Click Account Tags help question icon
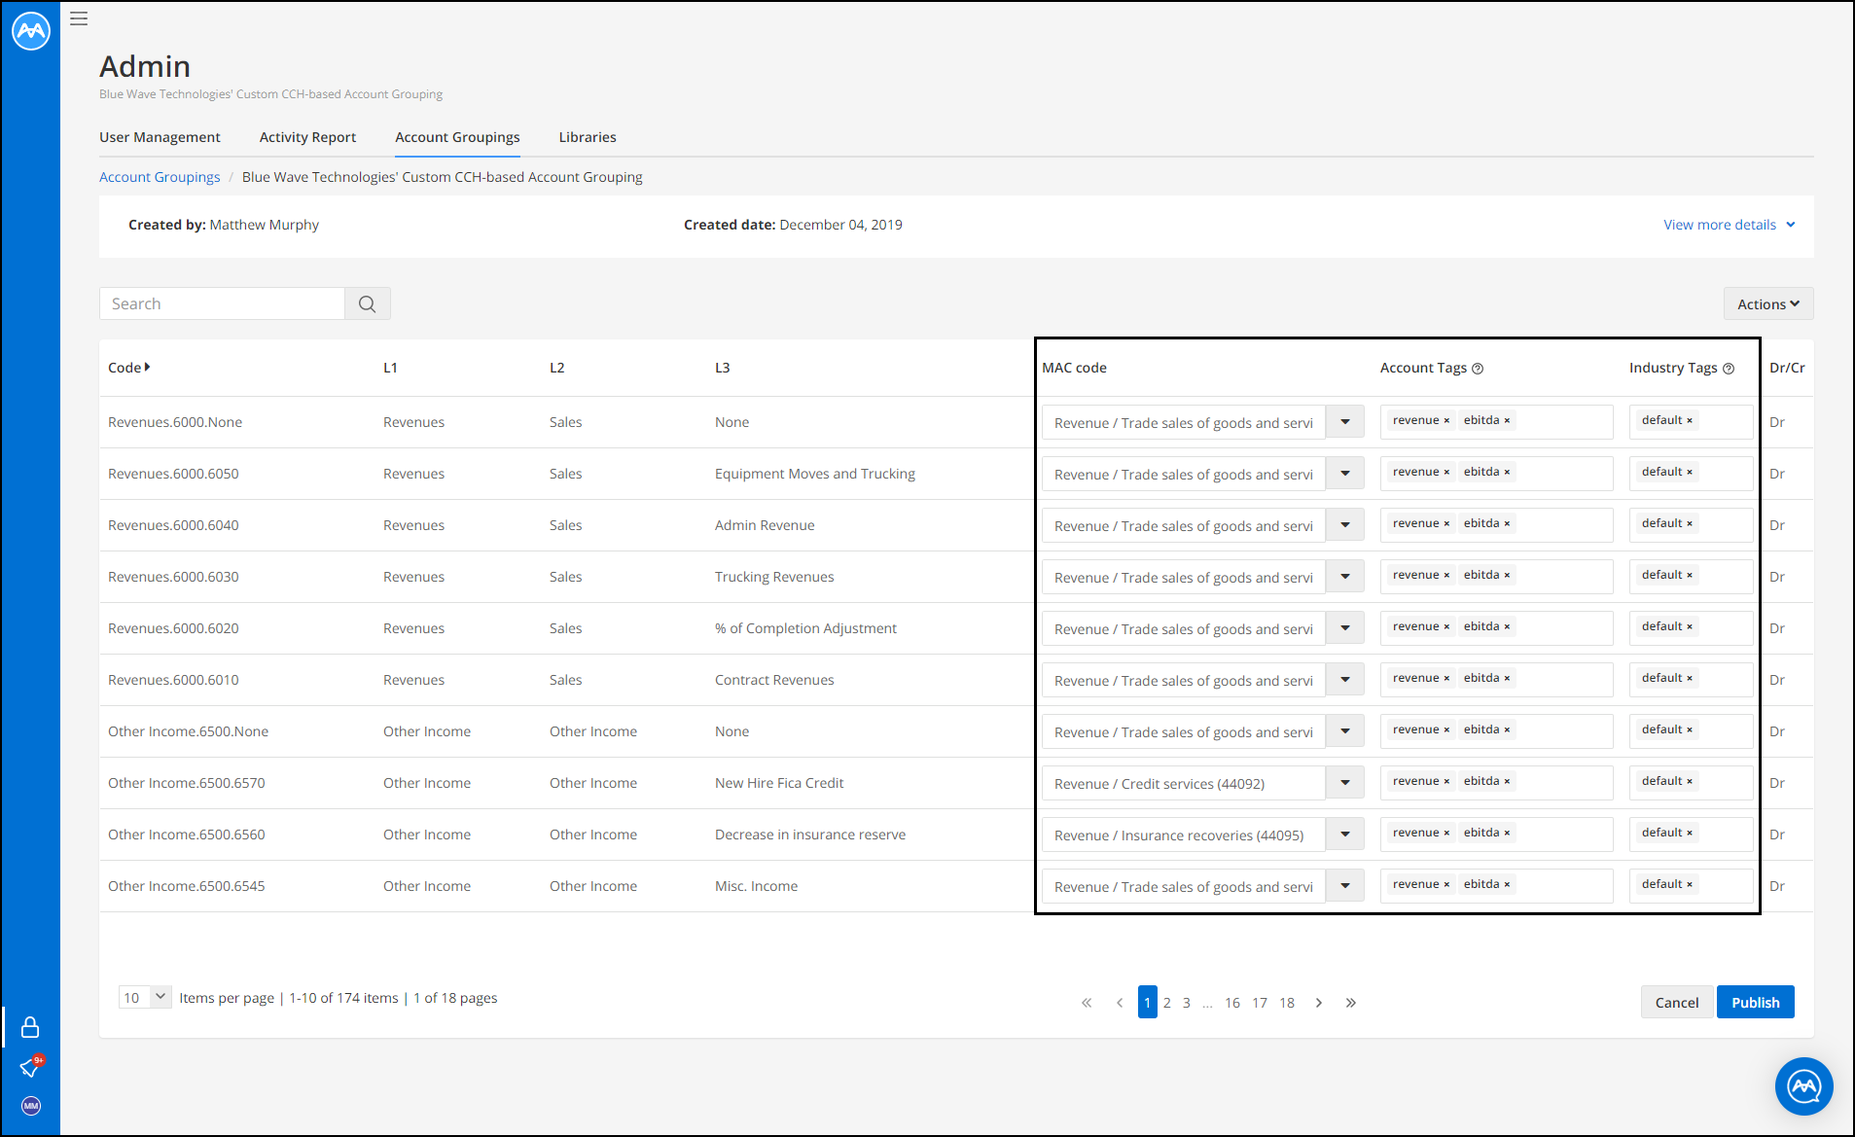This screenshot has width=1855, height=1137. (x=1478, y=369)
